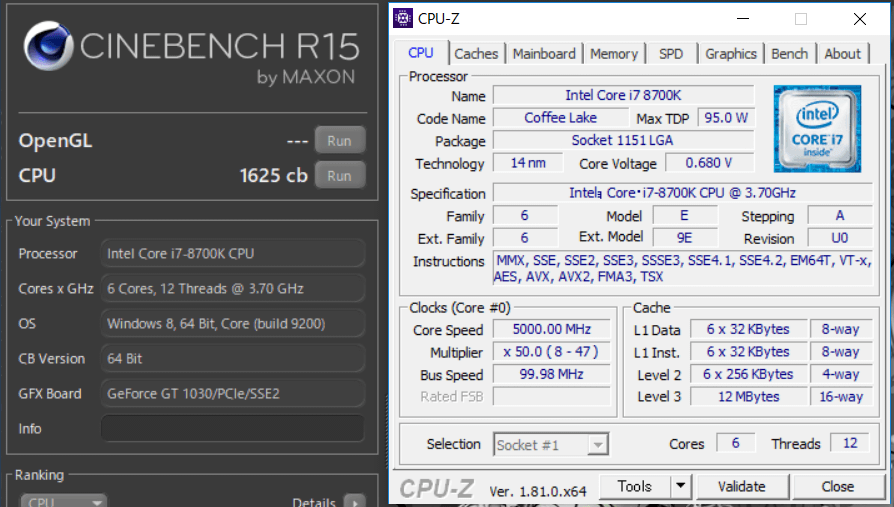The image size is (894, 507).
Task: Click the Level 2 4-way associativity value
Action: click(841, 374)
